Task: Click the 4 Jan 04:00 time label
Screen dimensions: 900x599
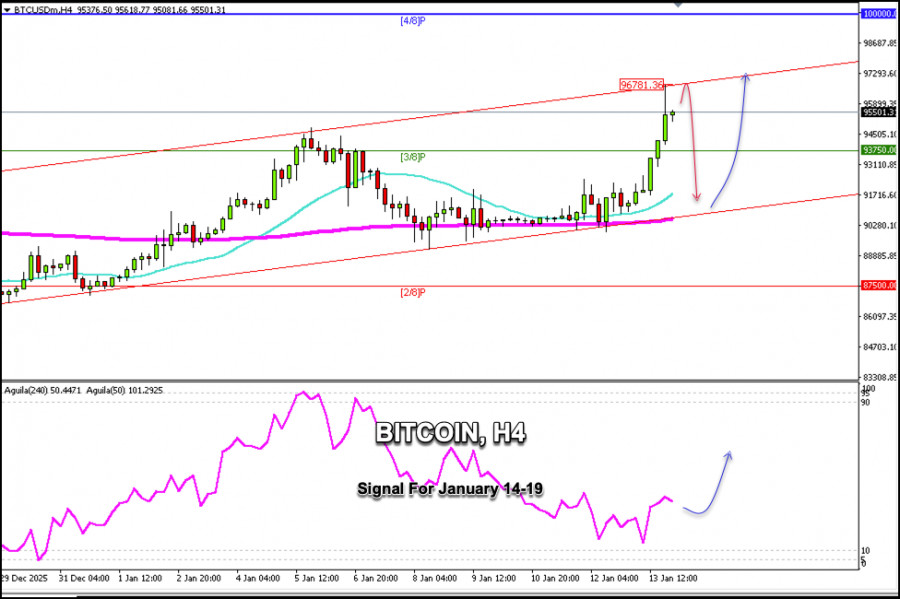Action: click(x=258, y=578)
